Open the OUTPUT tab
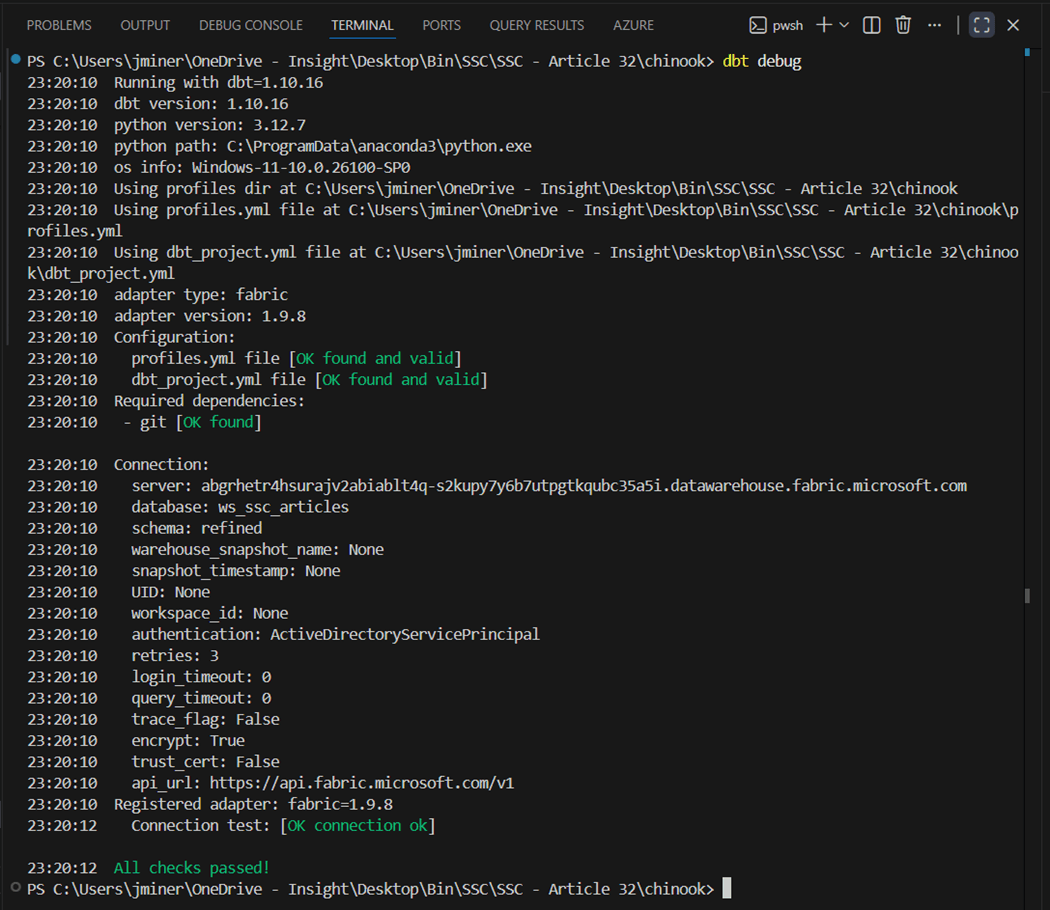The width and height of the screenshot is (1050, 910). (x=145, y=25)
